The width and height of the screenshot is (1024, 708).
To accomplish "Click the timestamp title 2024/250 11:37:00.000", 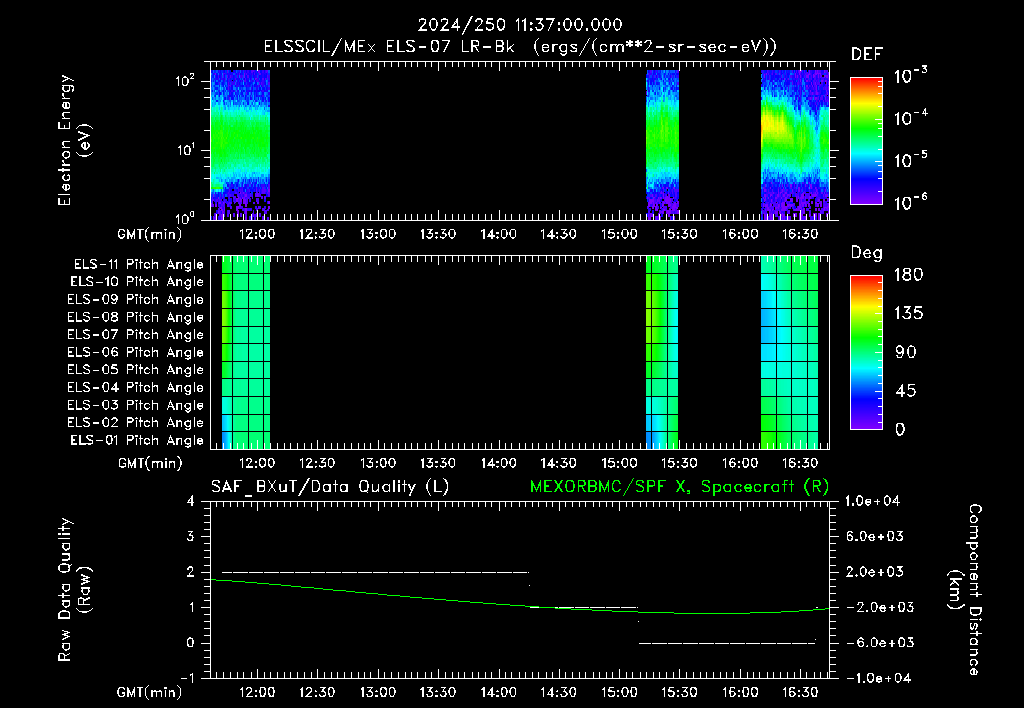I will pyautogui.click(x=520, y=25).
